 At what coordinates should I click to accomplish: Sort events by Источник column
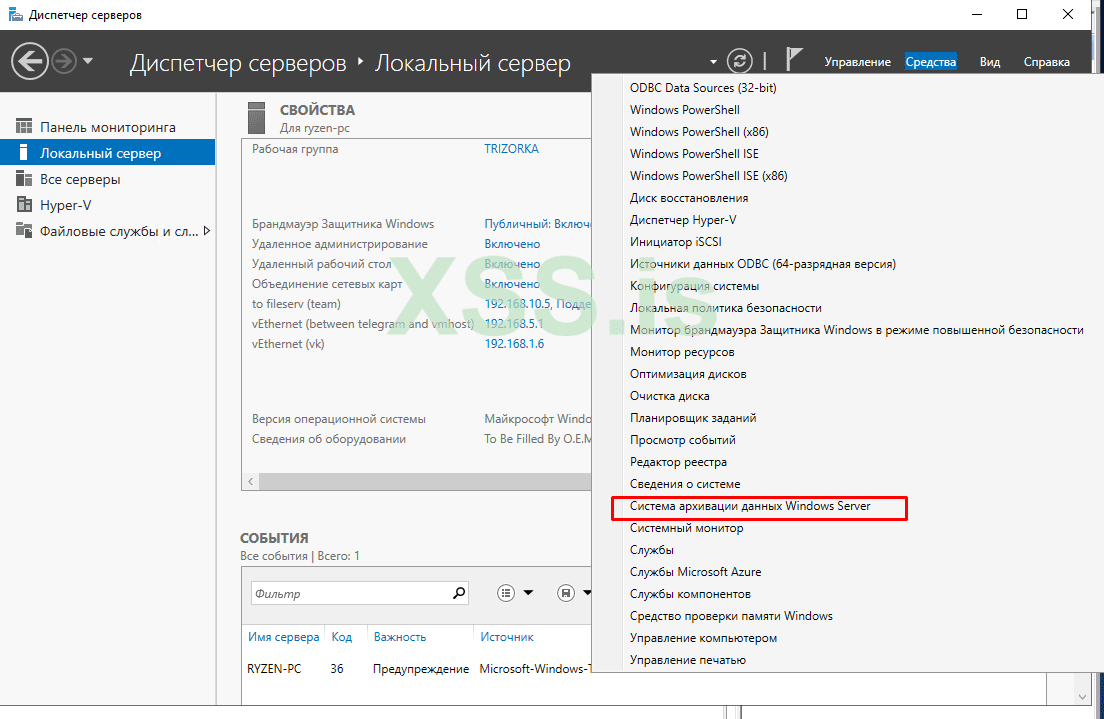(x=507, y=637)
